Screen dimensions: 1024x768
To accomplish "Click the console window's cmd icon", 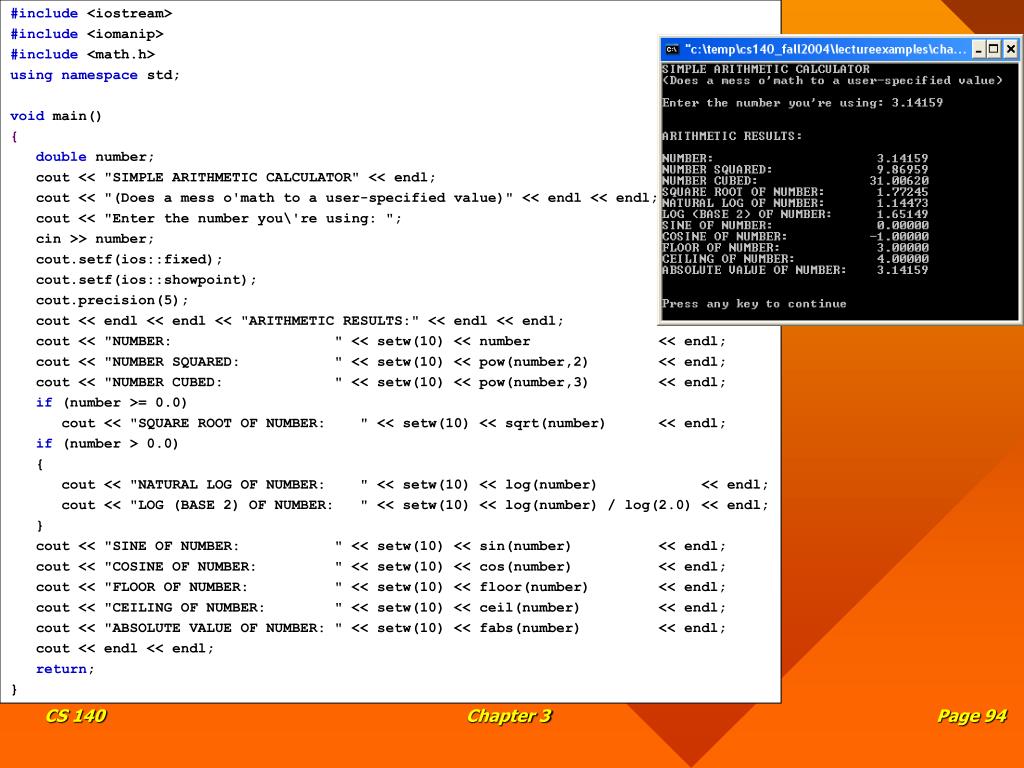I will click(671, 50).
